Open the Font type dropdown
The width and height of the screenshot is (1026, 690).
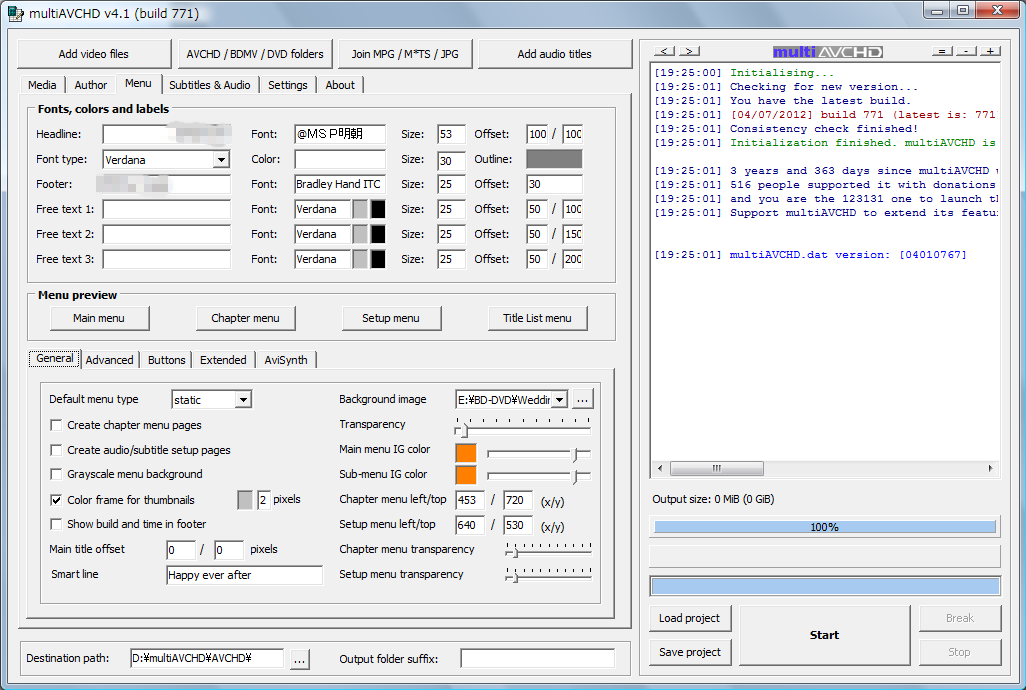point(222,160)
